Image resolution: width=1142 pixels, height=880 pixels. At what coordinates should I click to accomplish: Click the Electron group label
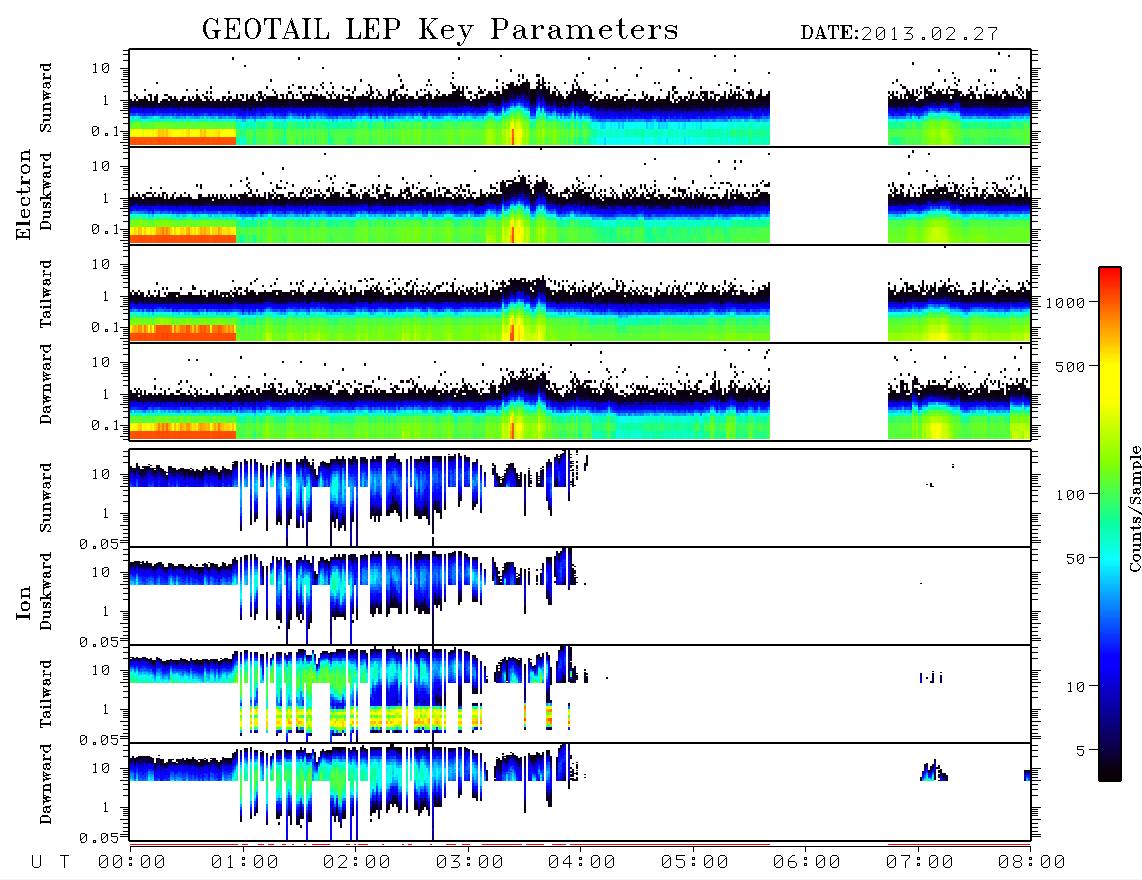(23, 194)
